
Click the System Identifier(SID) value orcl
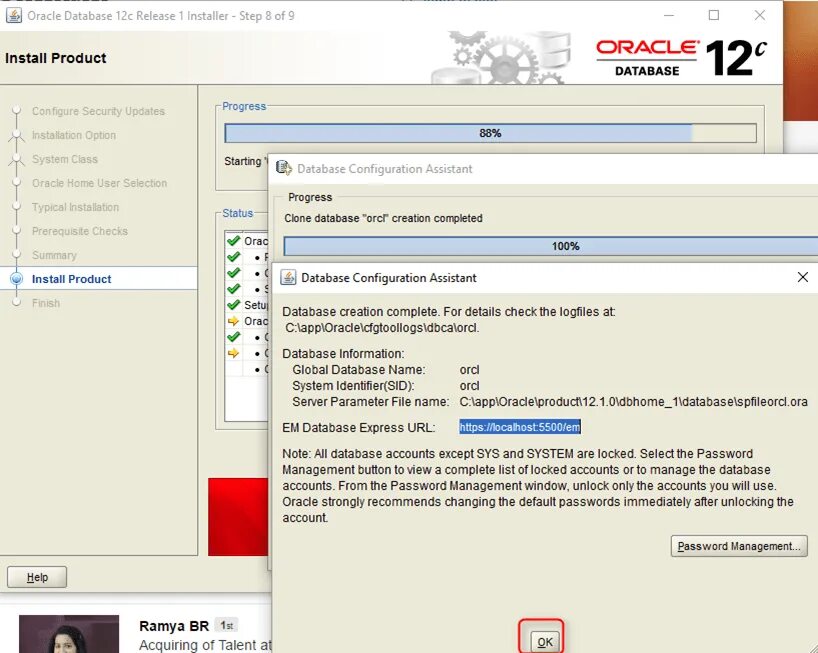469,386
